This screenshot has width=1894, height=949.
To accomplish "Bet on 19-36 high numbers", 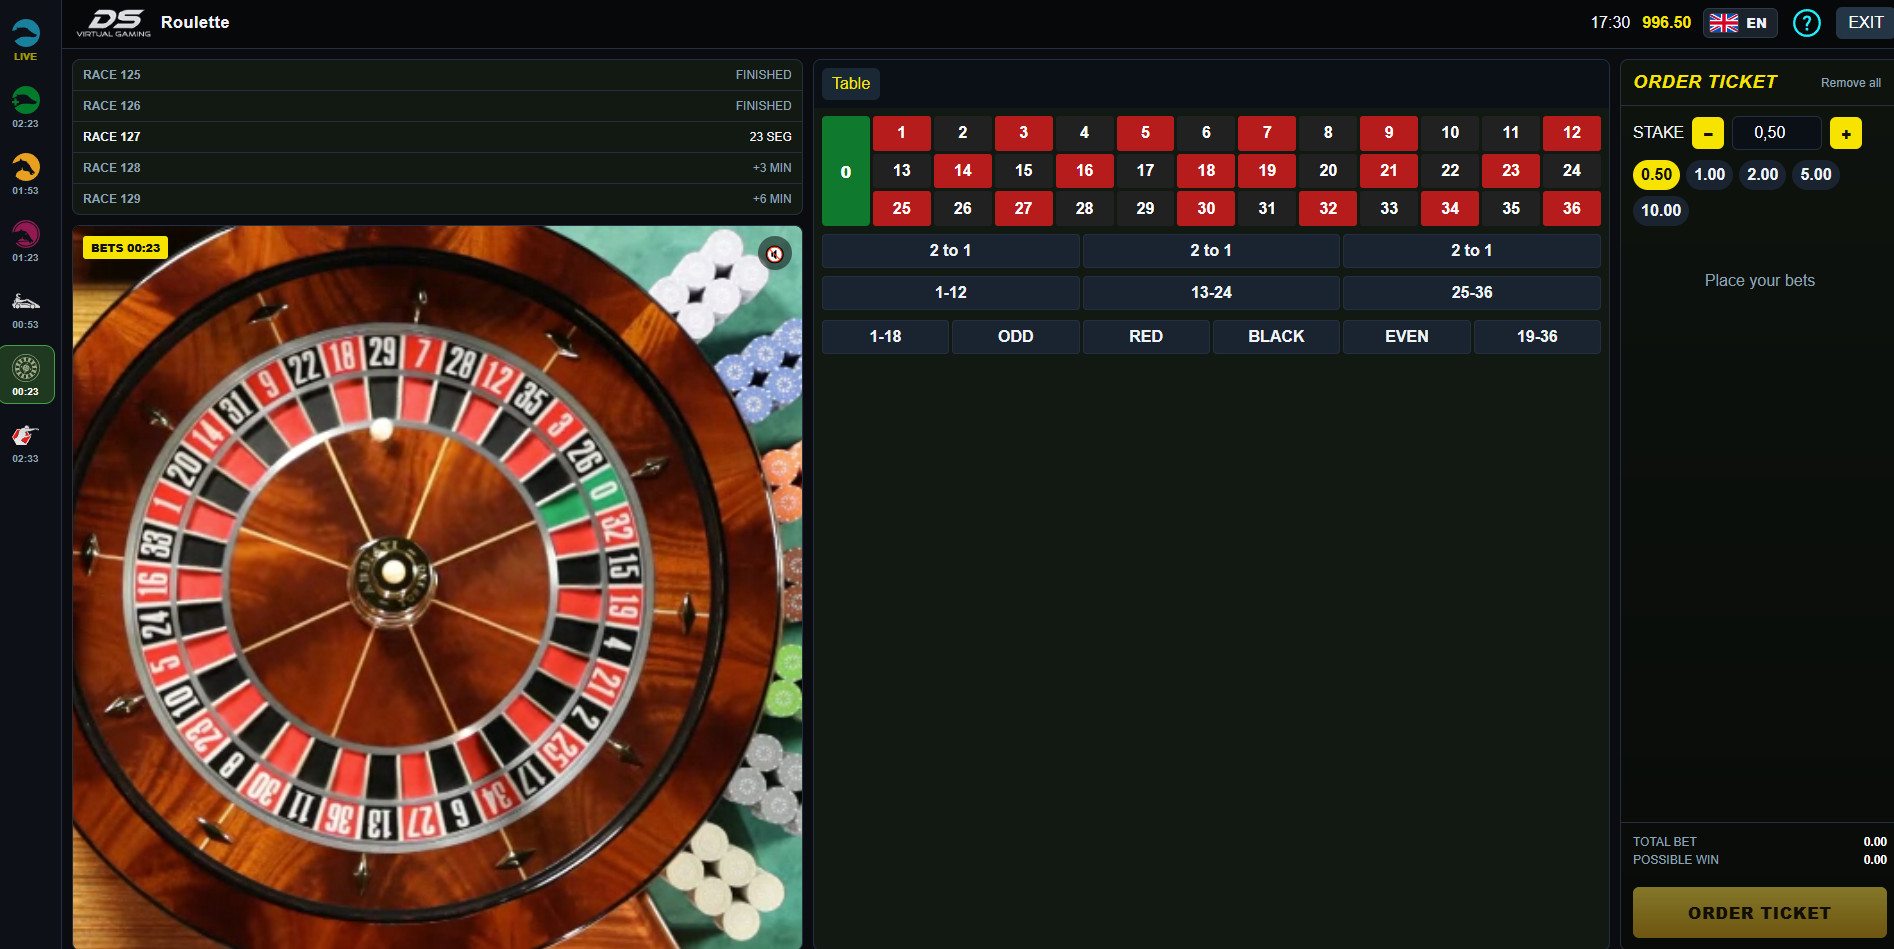I will click(x=1537, y=337).
